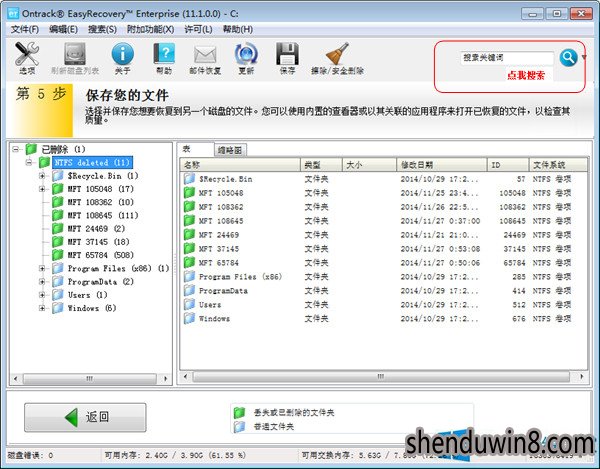Open the 帮助(H) menu
600x469 pixels.
[x=238, y=29]
